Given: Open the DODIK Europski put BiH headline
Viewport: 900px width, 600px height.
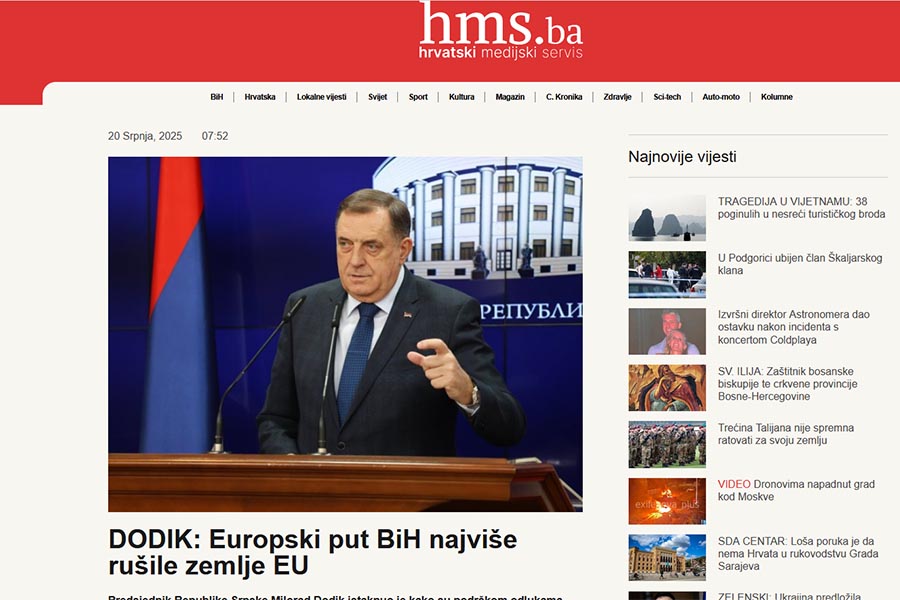Looking at the screenshot, I should pyautogui.click(x=313, y=552).
